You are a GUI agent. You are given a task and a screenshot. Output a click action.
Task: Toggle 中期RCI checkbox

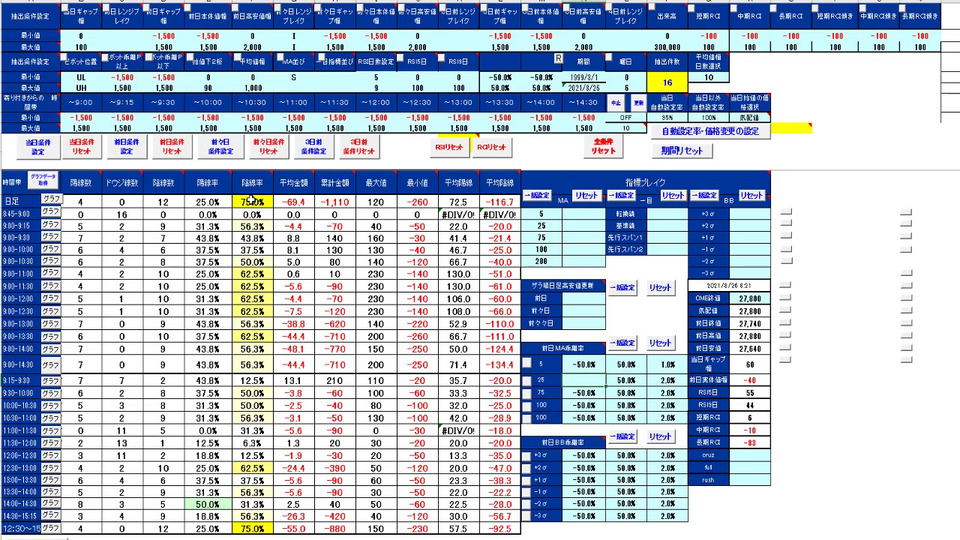[x=733, y=9]
